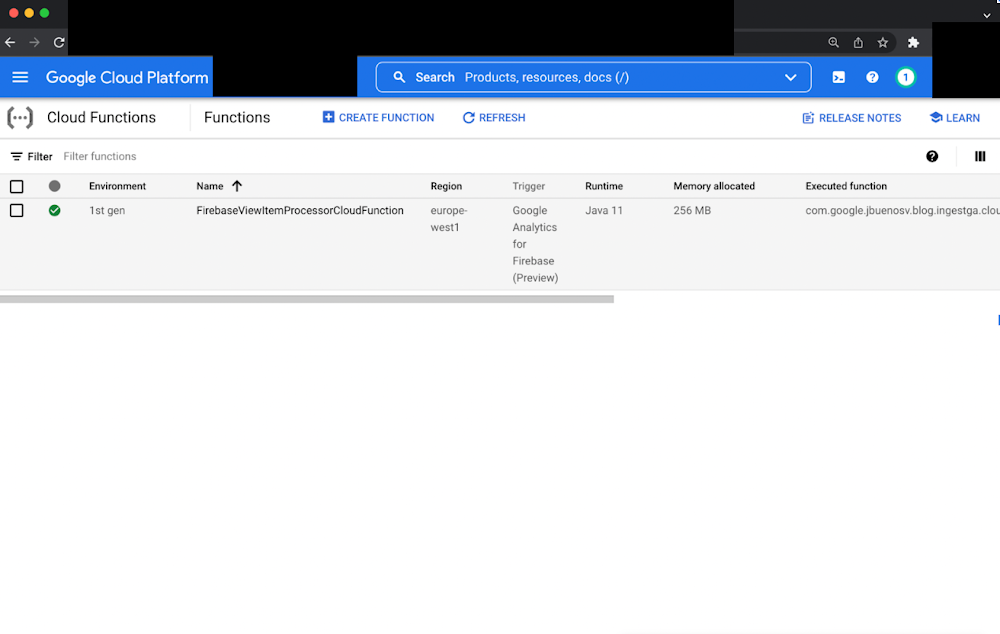Sort by the Runtime column header
This screenshot has height=634, width=1000.
[x=604, y=186]
